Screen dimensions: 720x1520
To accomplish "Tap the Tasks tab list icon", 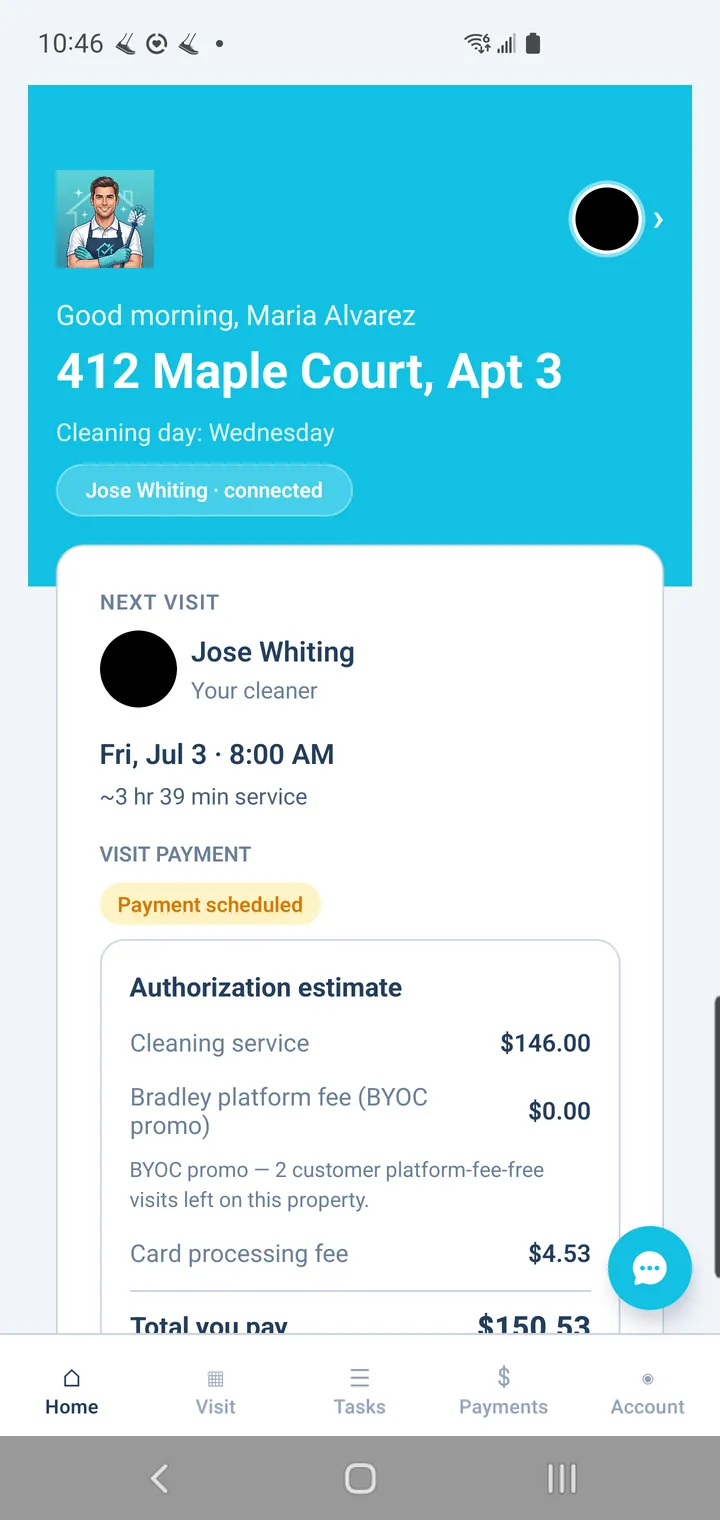I will tap(359, 1378).
